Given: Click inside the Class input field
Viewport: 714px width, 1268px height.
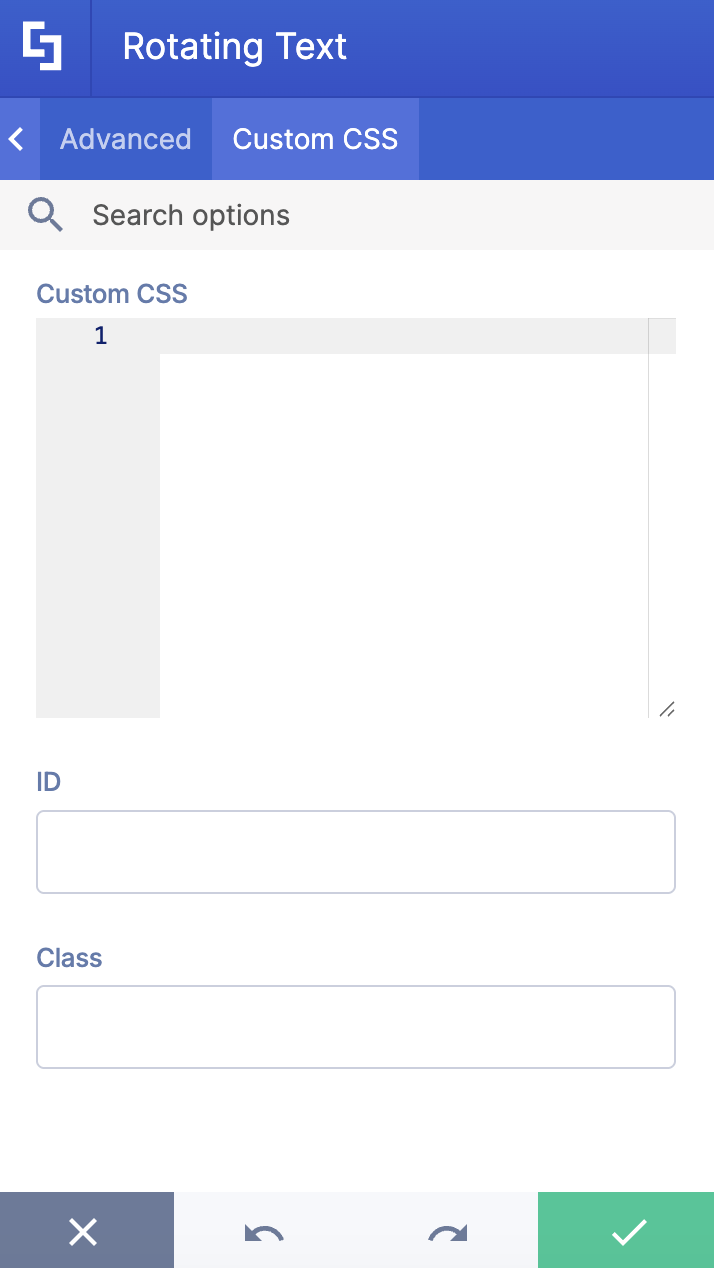Looking at the screenshot, I should pos(355,1026).
